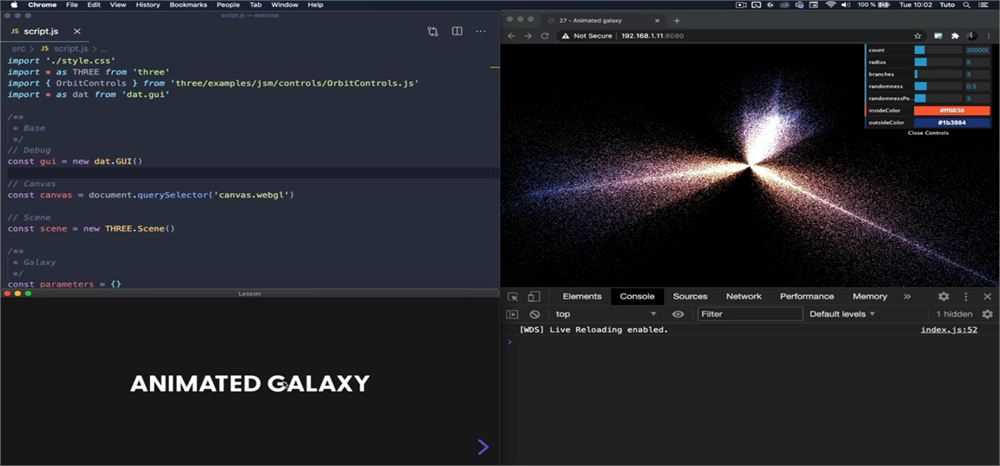Click the radius value field
1000x466 pixels.
pos(977,62)
